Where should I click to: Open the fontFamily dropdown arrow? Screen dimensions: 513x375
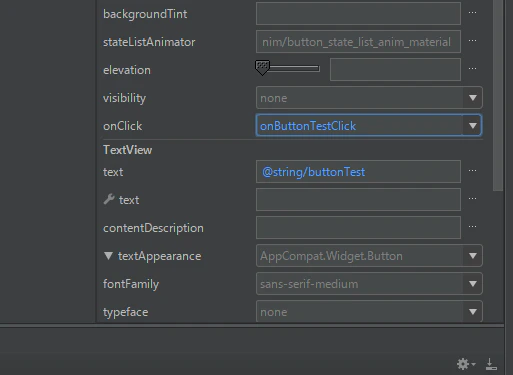point(472,284)
